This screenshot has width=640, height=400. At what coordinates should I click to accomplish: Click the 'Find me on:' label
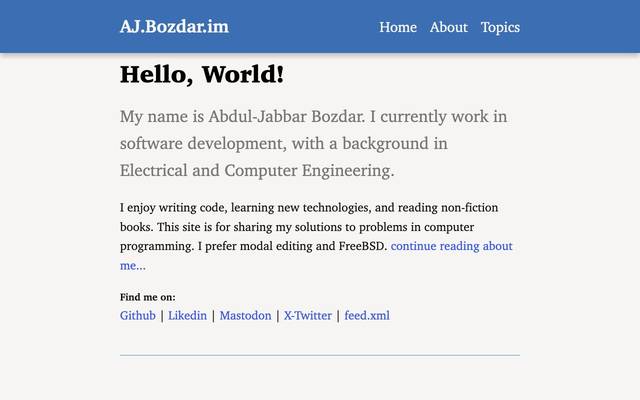click(148, 297)
